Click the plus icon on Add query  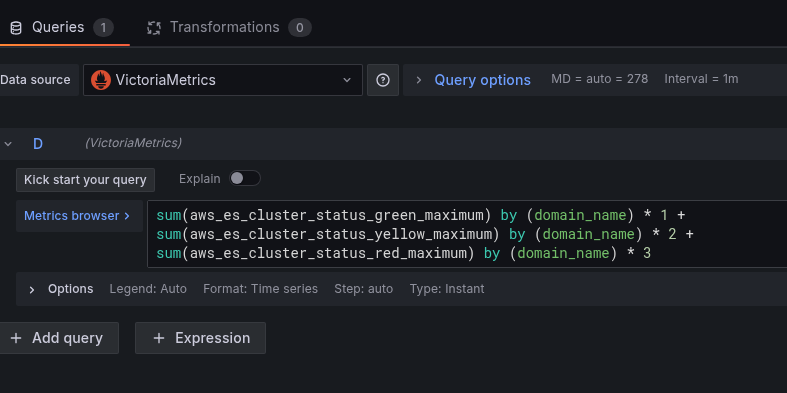tap(16, 338)
